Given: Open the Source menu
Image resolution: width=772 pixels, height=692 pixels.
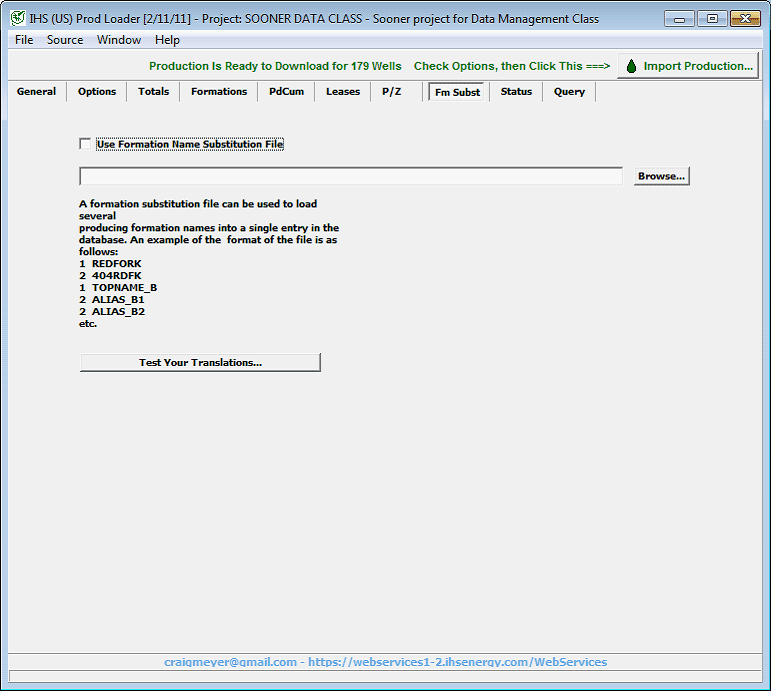Looking at the screenshot, I should [65, 40].
